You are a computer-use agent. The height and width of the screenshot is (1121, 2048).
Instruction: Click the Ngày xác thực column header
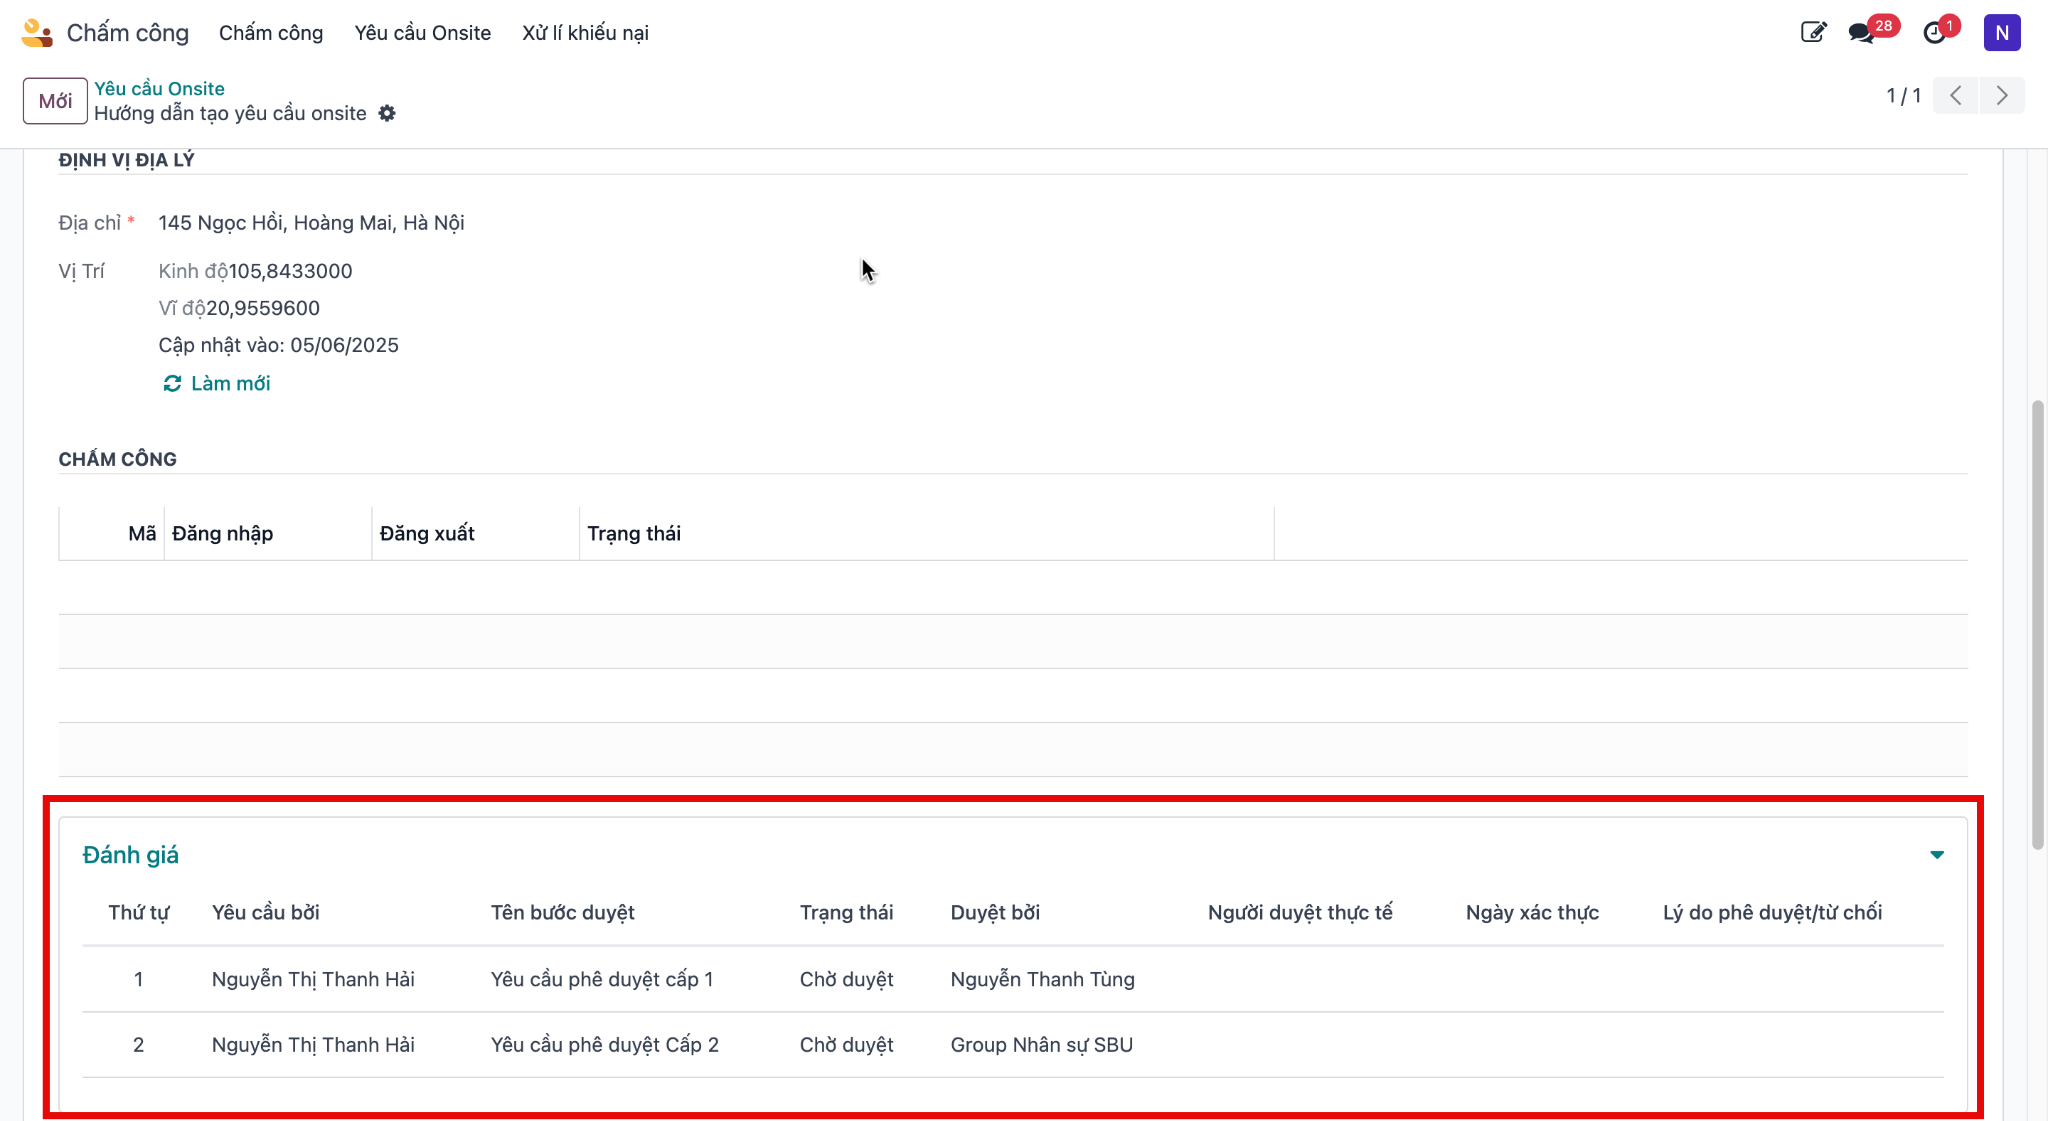1532,913
